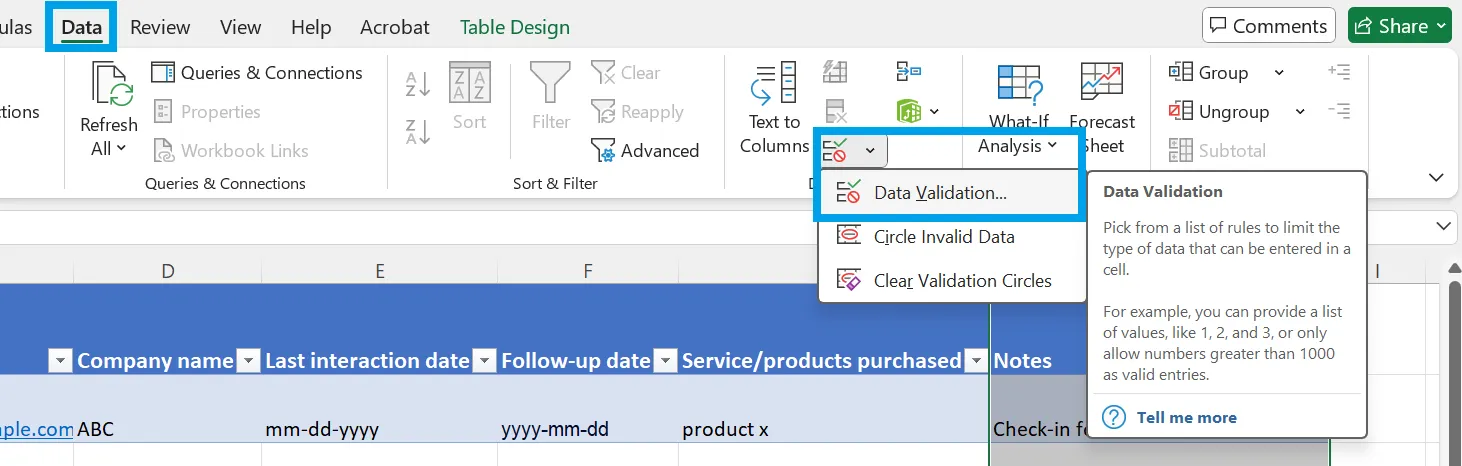Expand the Data Validation dropdown arrow
The image size is (1462, 466).
point(870,151)
